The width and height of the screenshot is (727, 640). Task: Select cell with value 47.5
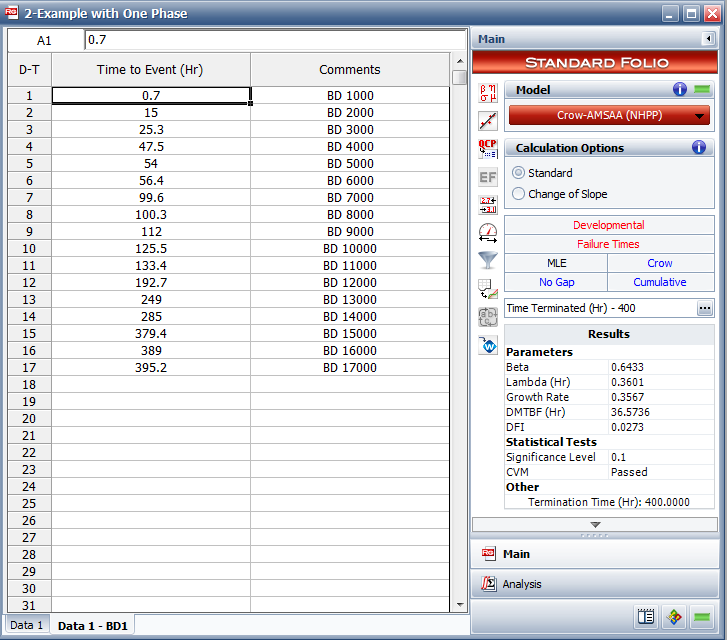151,147
